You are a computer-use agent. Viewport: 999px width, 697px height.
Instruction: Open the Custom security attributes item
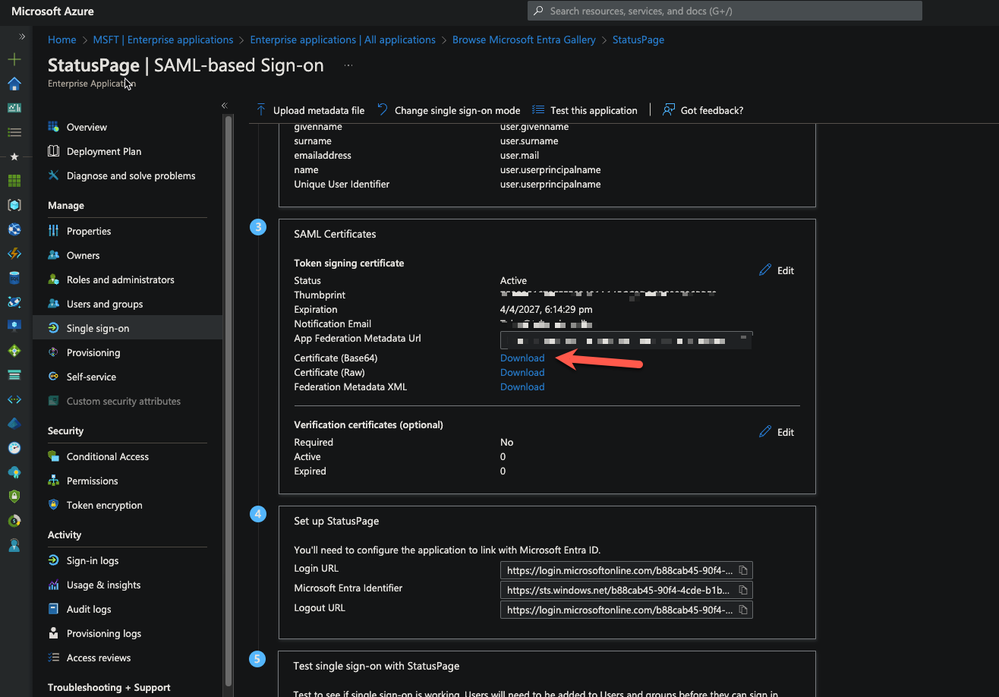point(123,401)
